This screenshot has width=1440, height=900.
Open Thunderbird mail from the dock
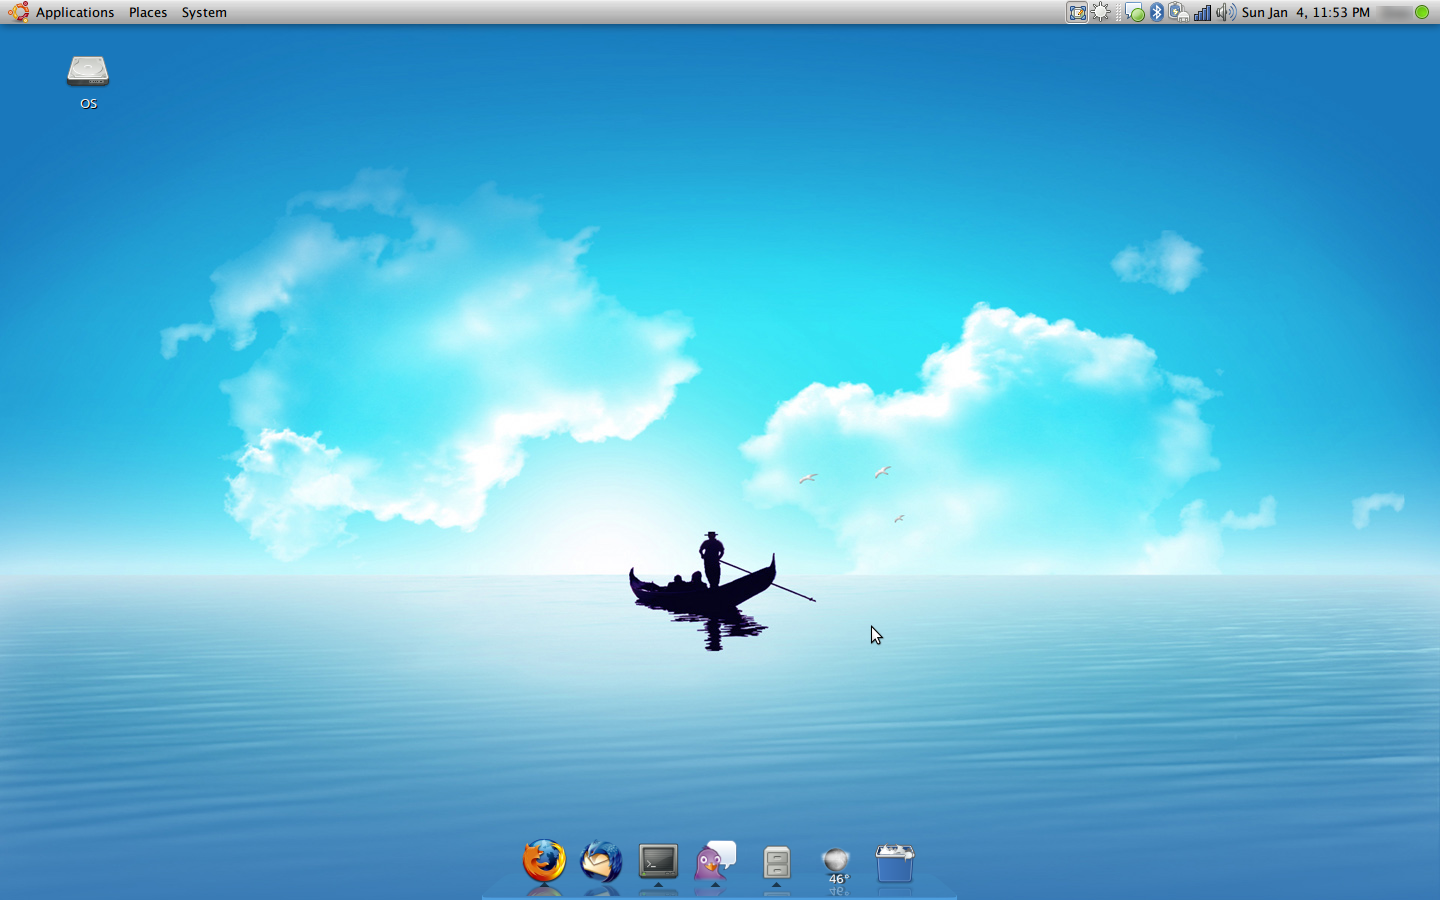tap(601, 861)
